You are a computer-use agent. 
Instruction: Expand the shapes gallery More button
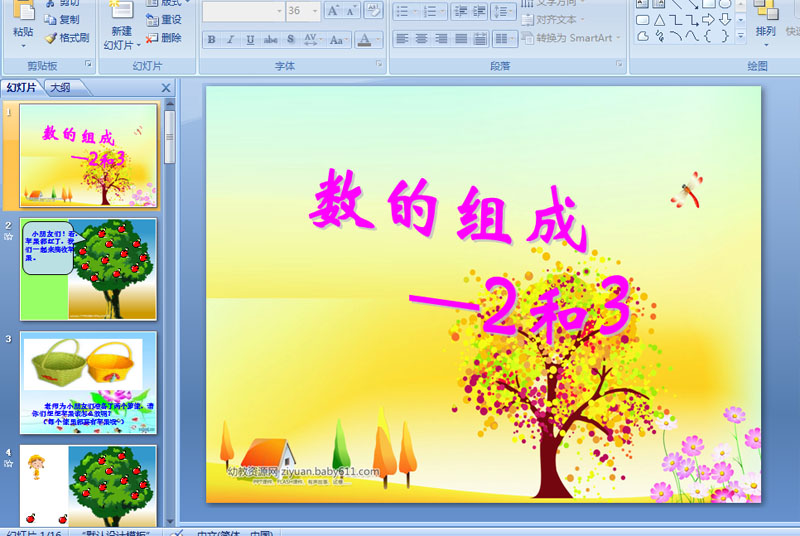pyautogui.click(x=740, y=36)
